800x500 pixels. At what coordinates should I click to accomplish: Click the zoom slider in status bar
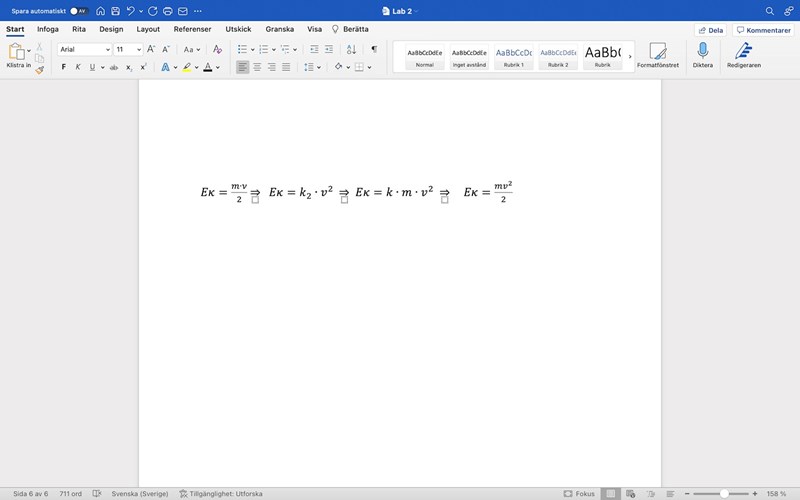(x=724, y=494)
